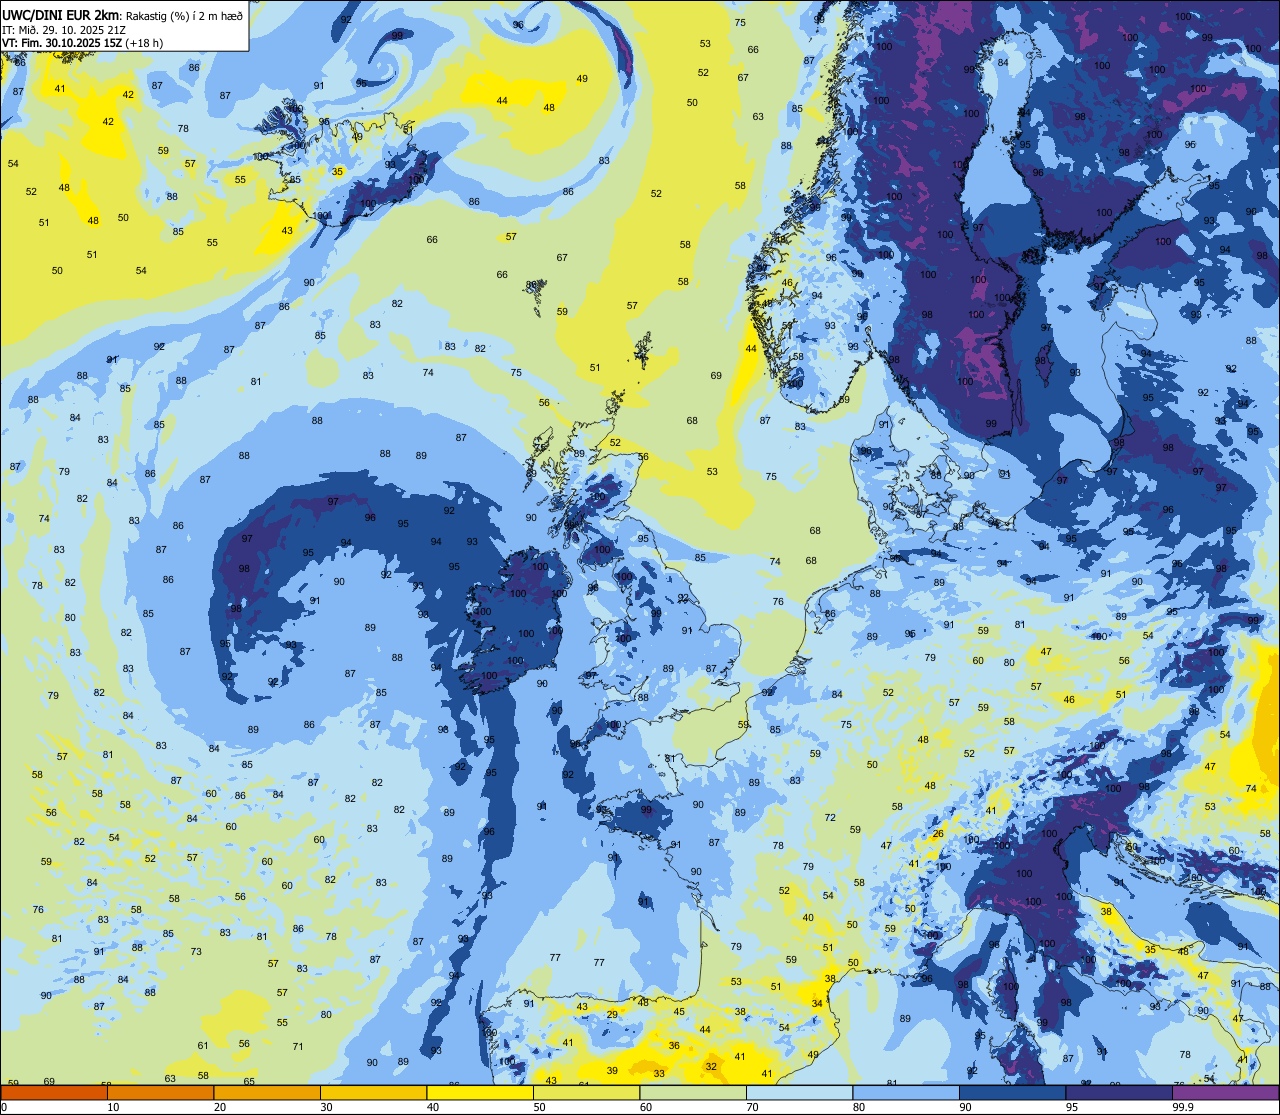
Task: Click the '95' legend tick label
Action: [1072, 1107]
